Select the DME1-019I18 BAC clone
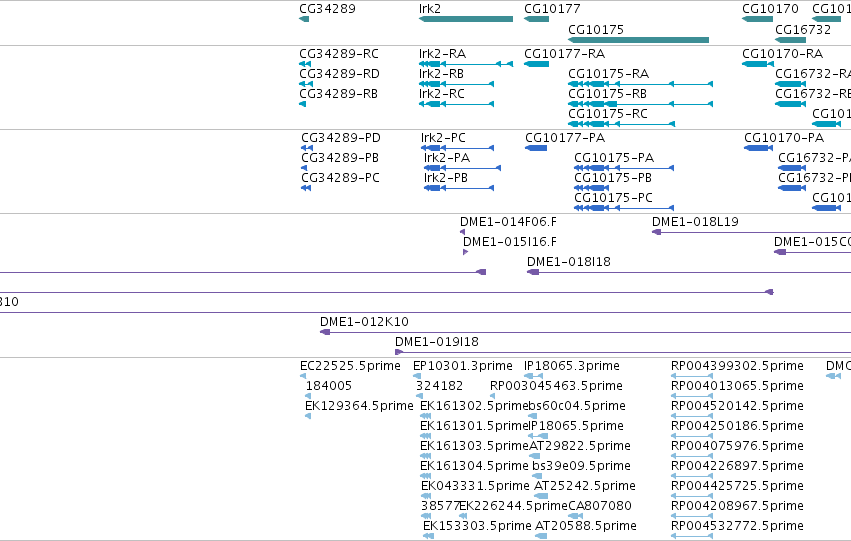 point(436,342)
